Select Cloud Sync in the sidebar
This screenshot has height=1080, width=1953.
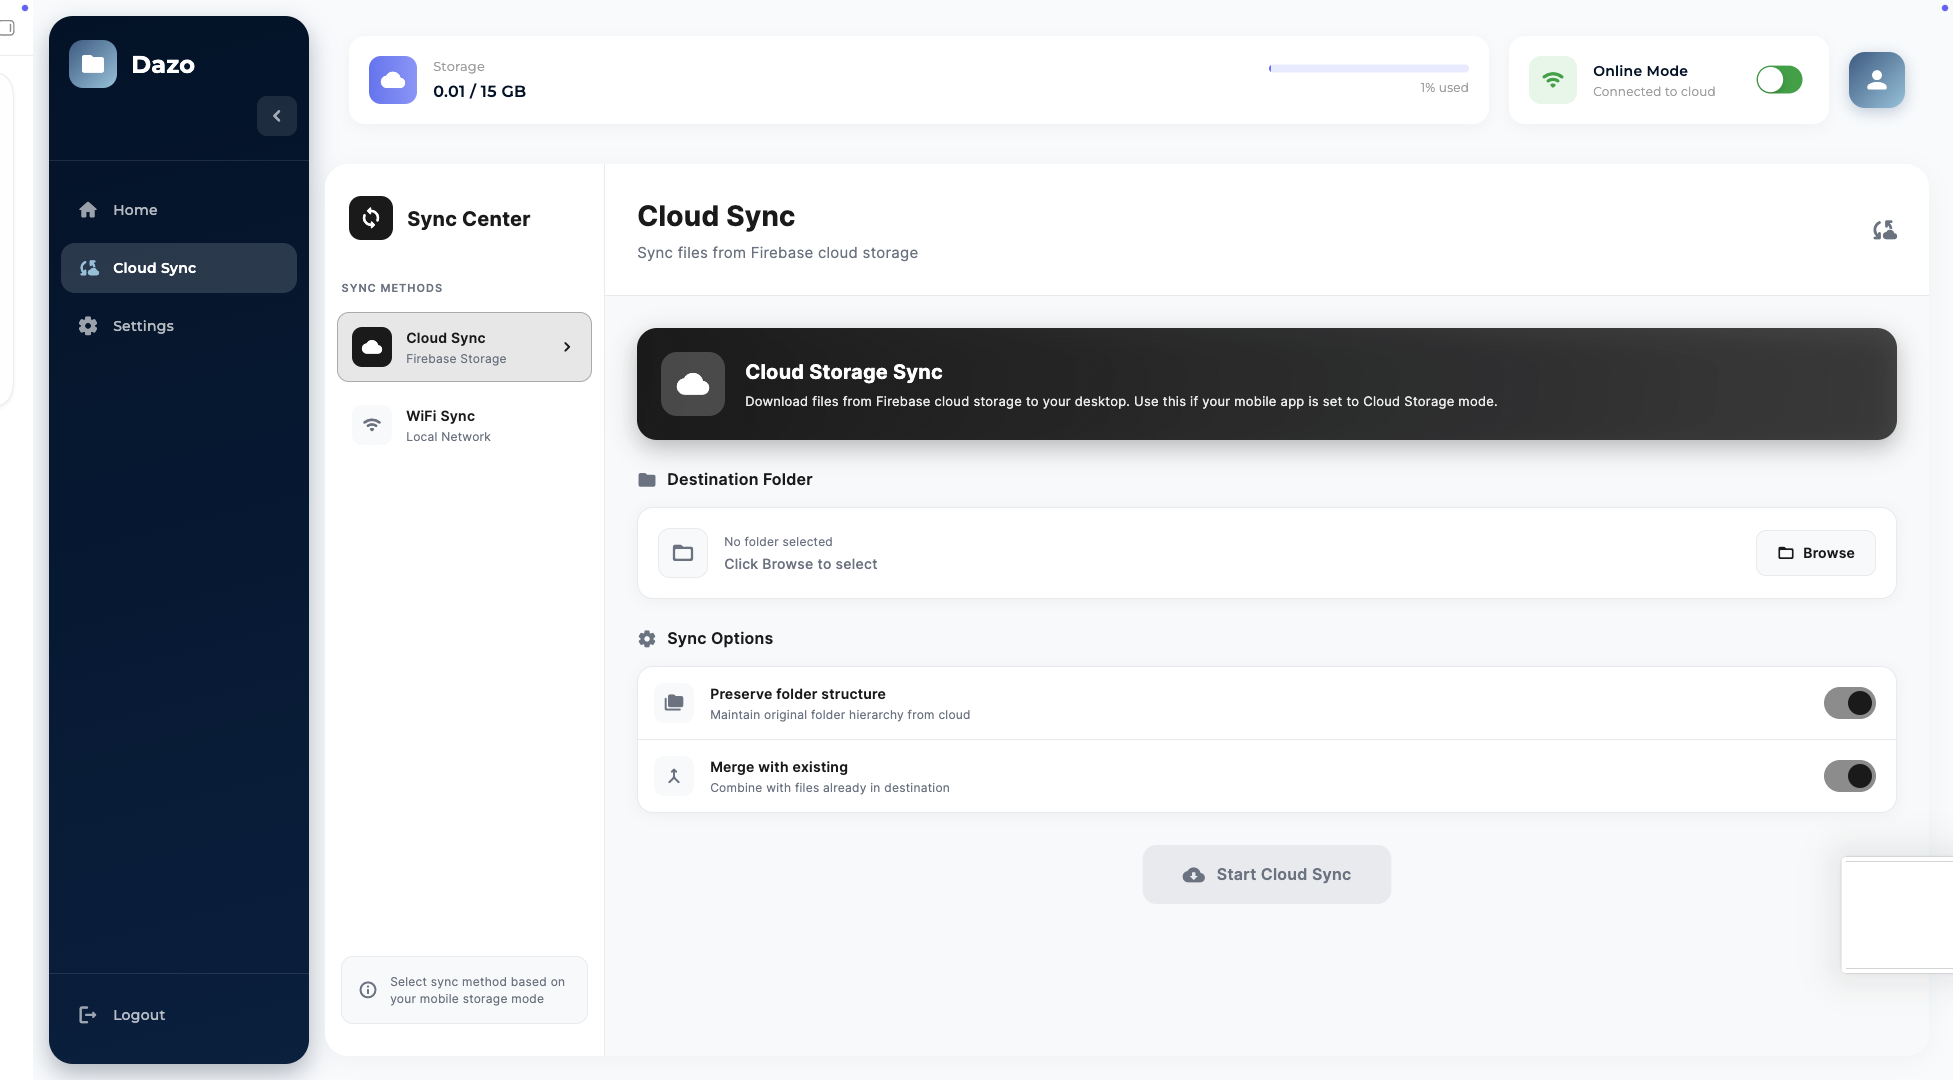click(179, 268)
